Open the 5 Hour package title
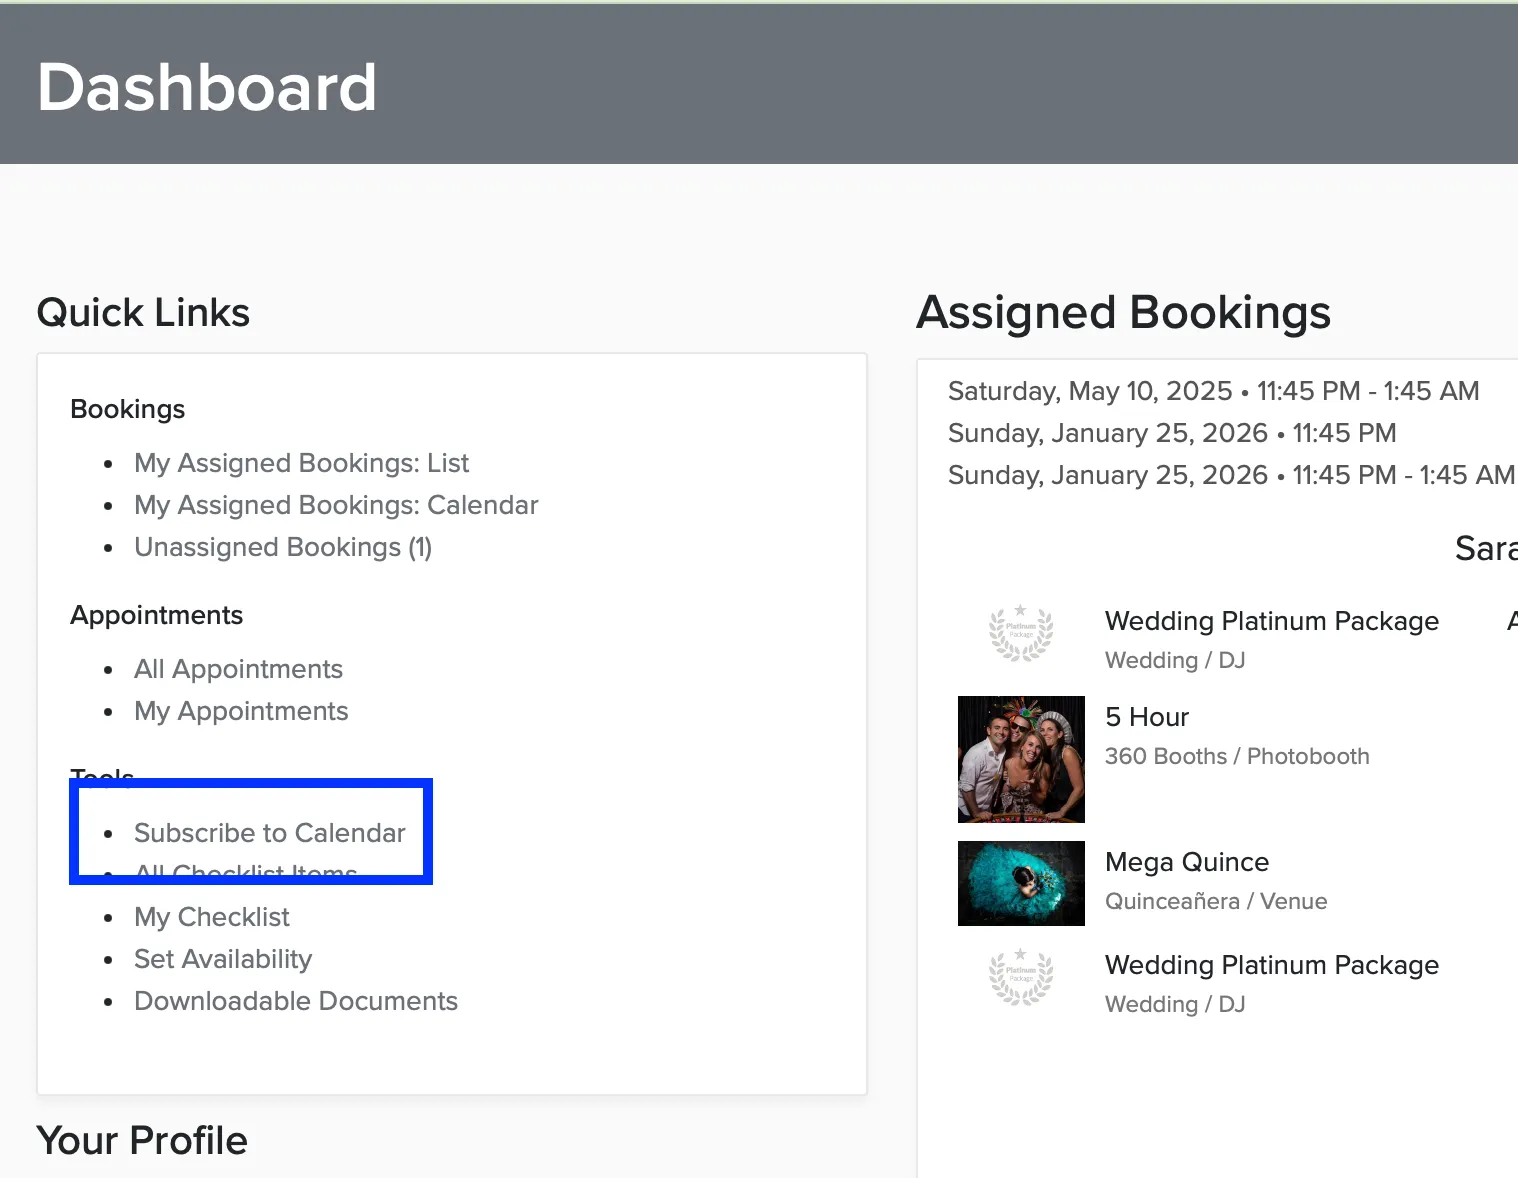The width and height of the screenshot is (1518, 1178). click(1147, 717)
